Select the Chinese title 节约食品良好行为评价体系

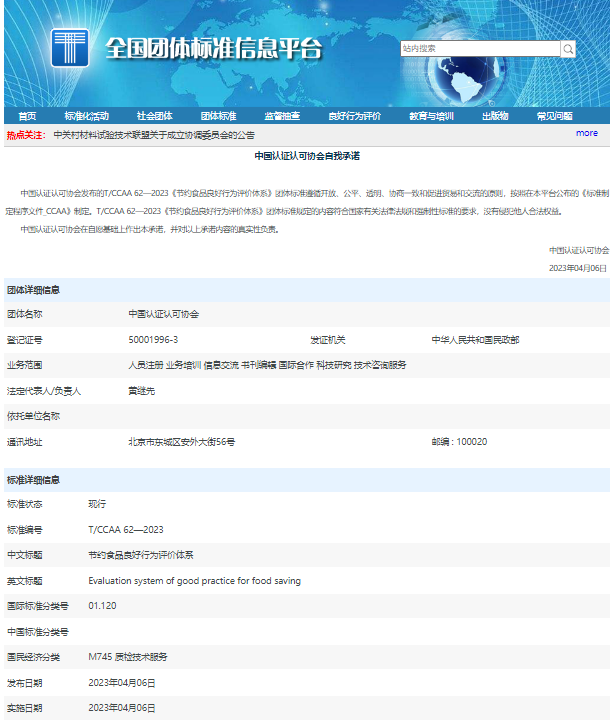coord(141,555)
